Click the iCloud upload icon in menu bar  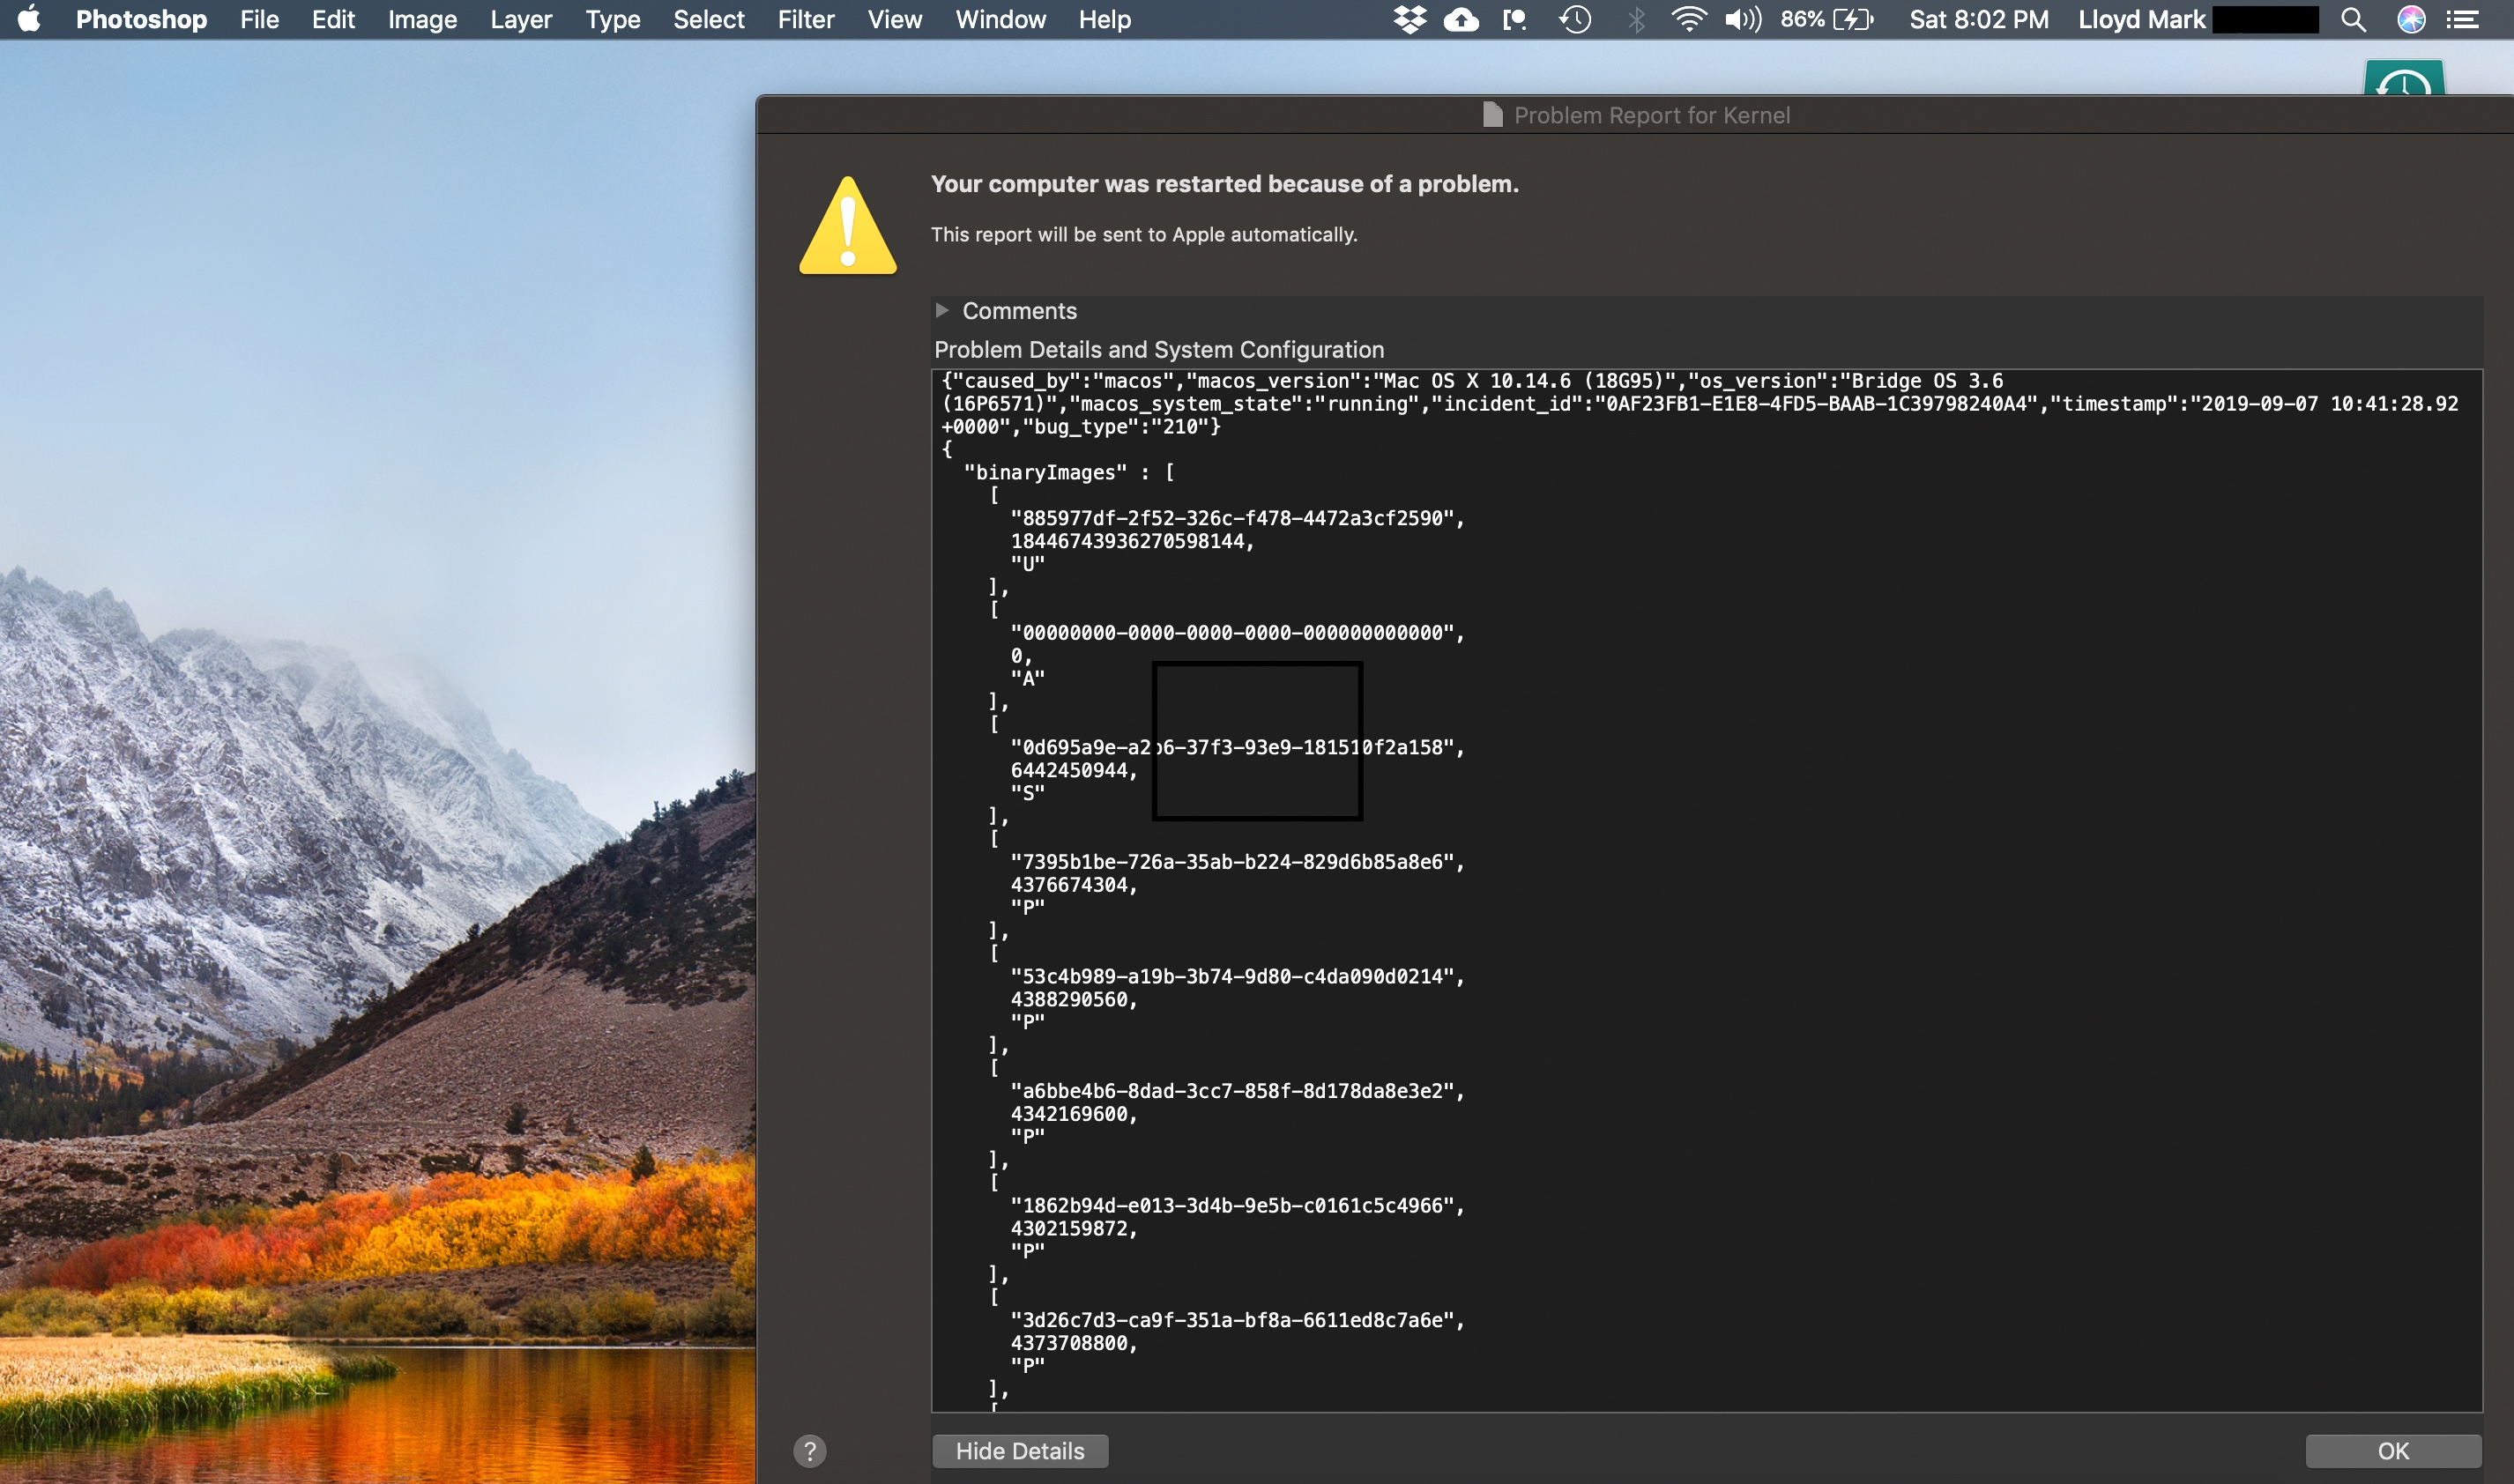[x=1462, y=19]
